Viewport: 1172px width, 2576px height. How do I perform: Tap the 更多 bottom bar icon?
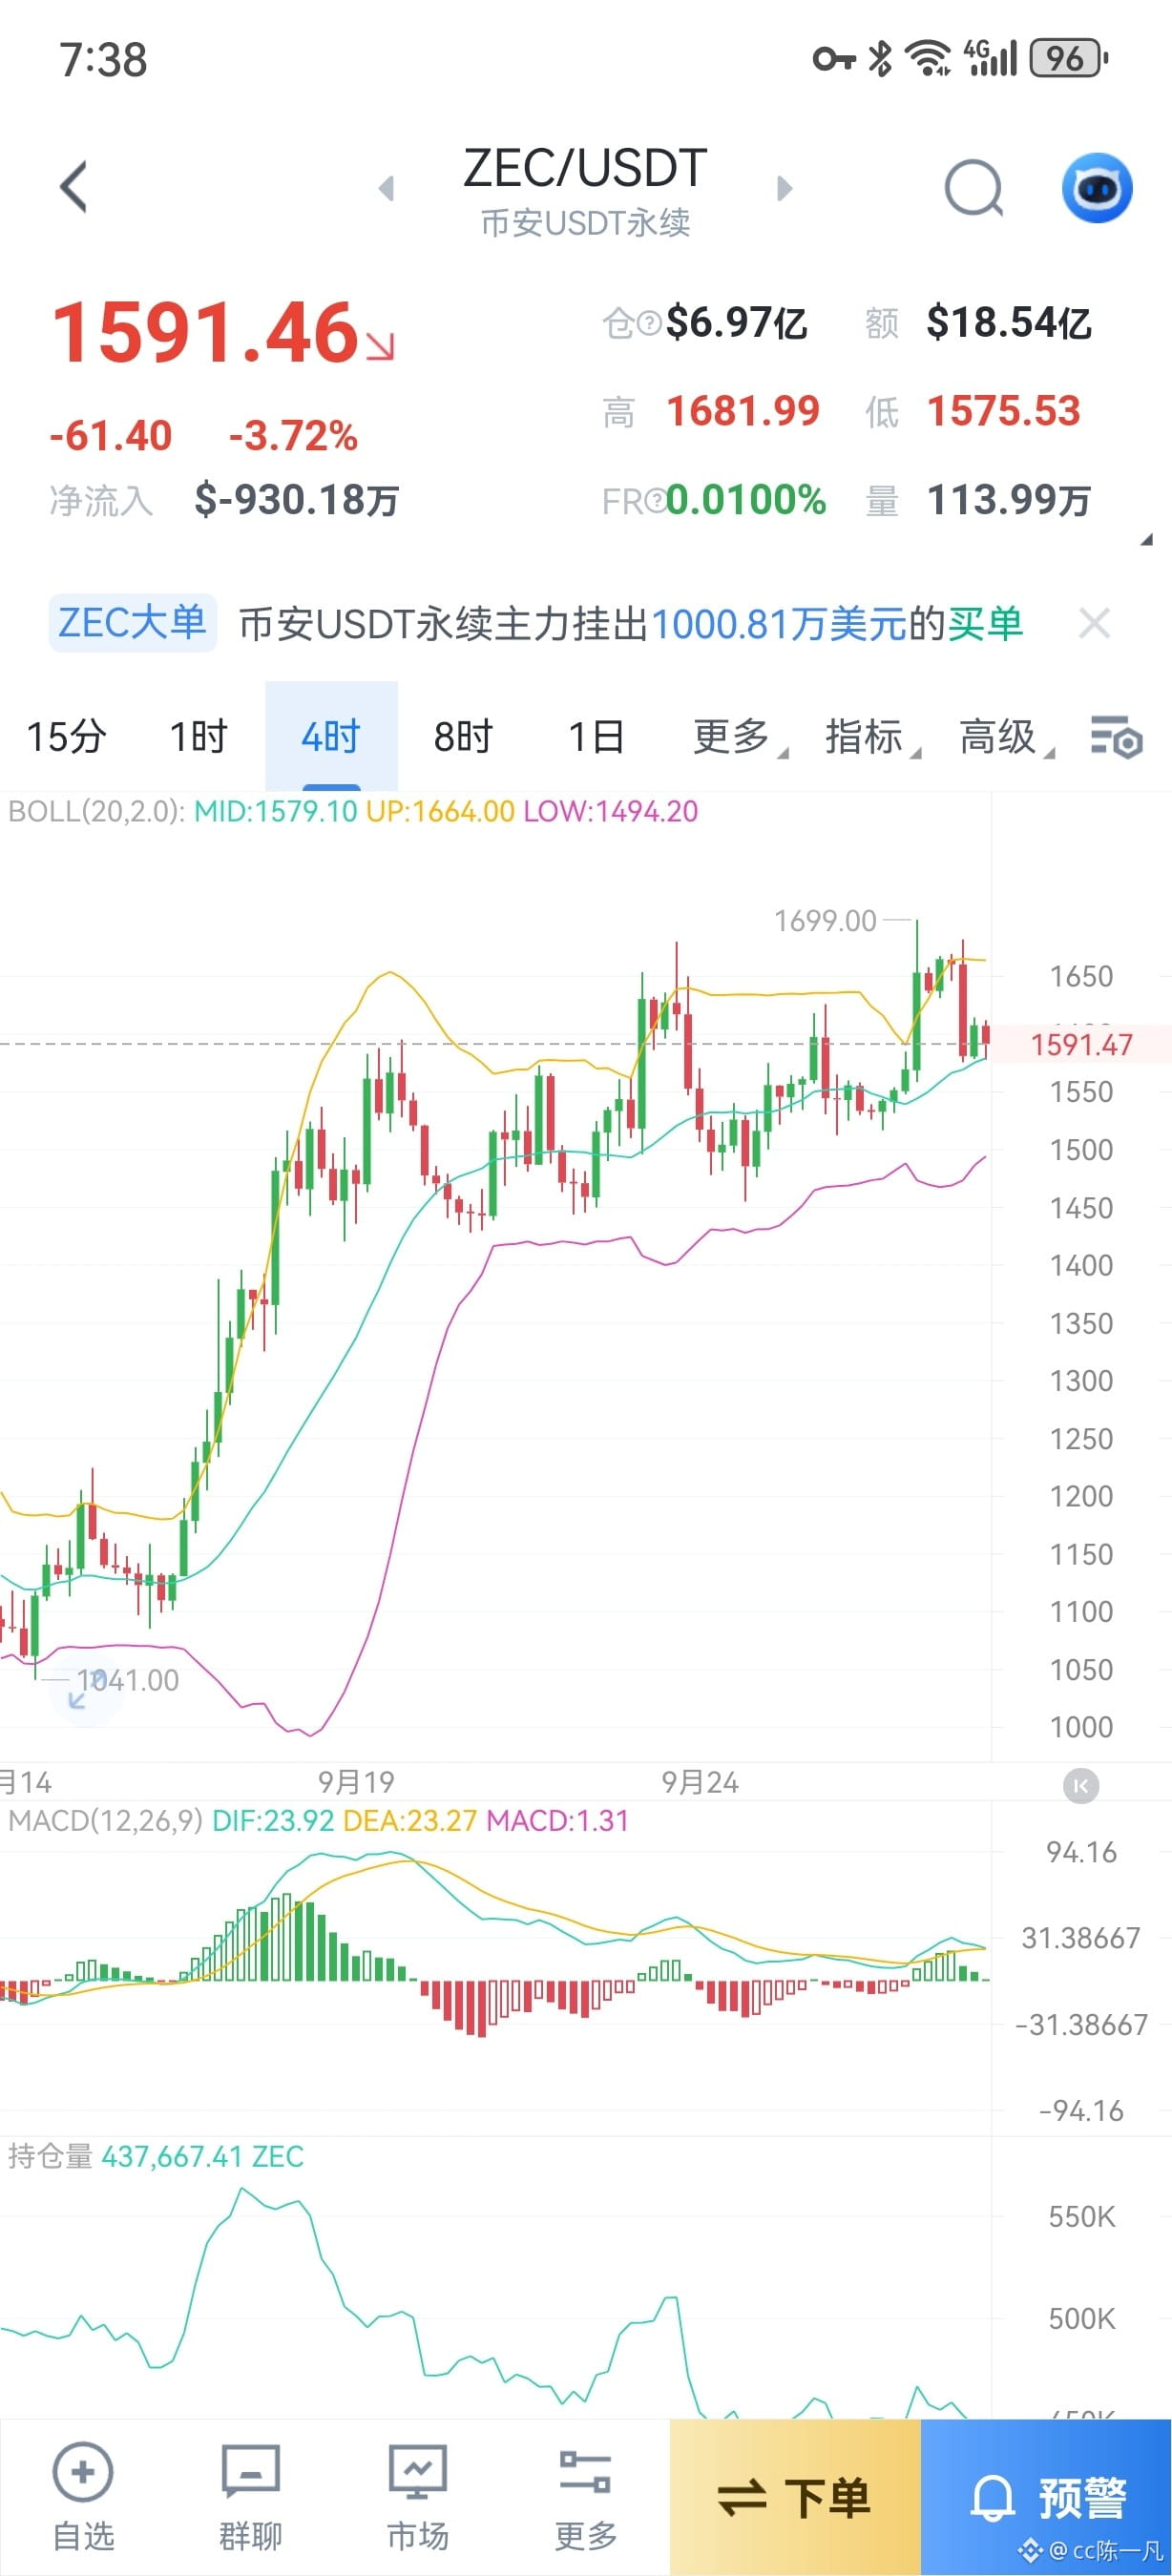[x=585, y=2470]
